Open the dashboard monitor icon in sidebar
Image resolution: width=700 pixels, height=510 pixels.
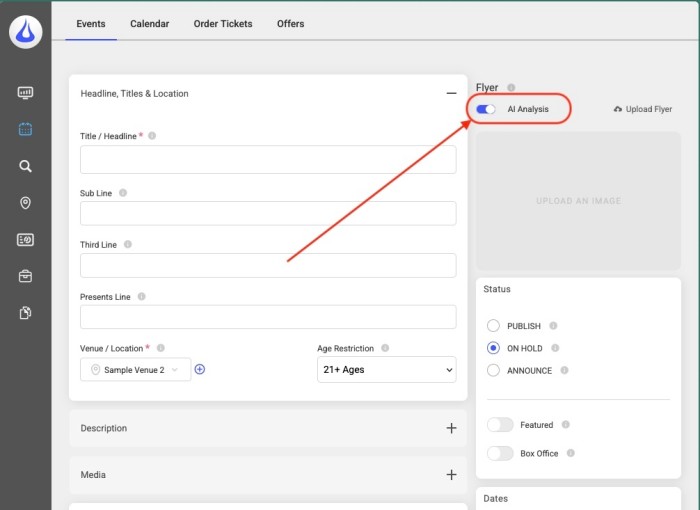pyautogui.click(x=25, y=92)
